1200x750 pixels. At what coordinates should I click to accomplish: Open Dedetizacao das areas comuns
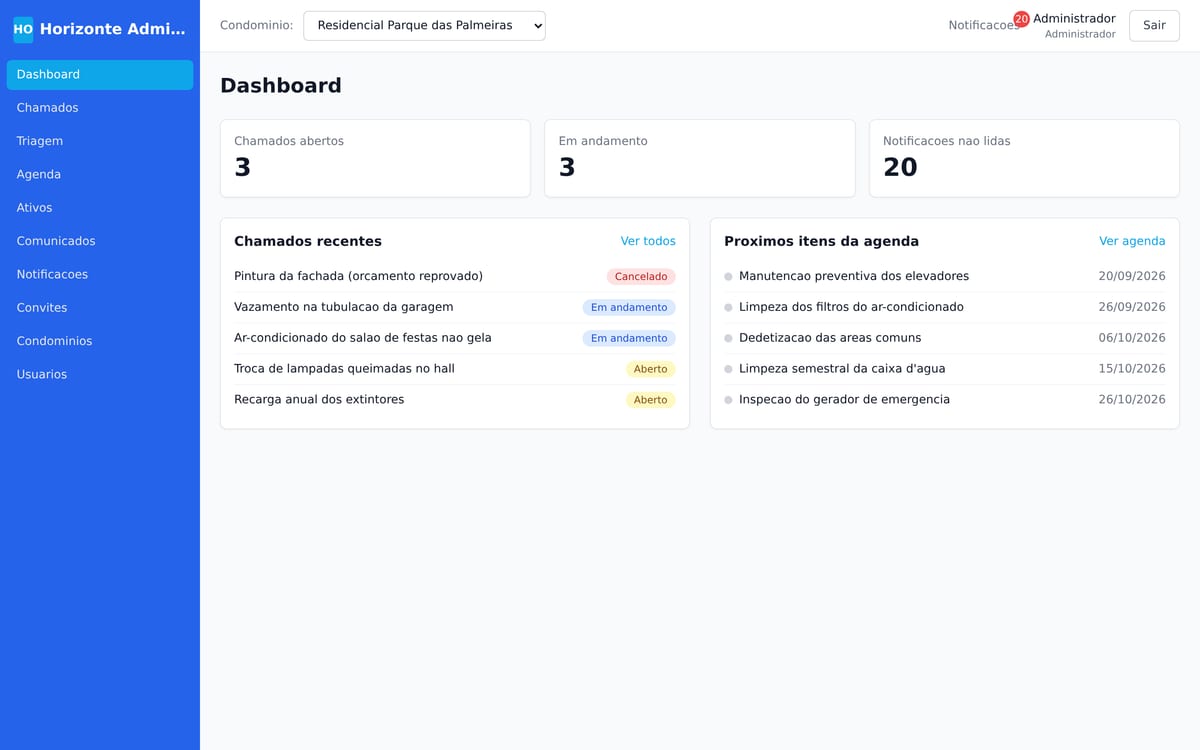pyautogui.click(x=830, y=338)
